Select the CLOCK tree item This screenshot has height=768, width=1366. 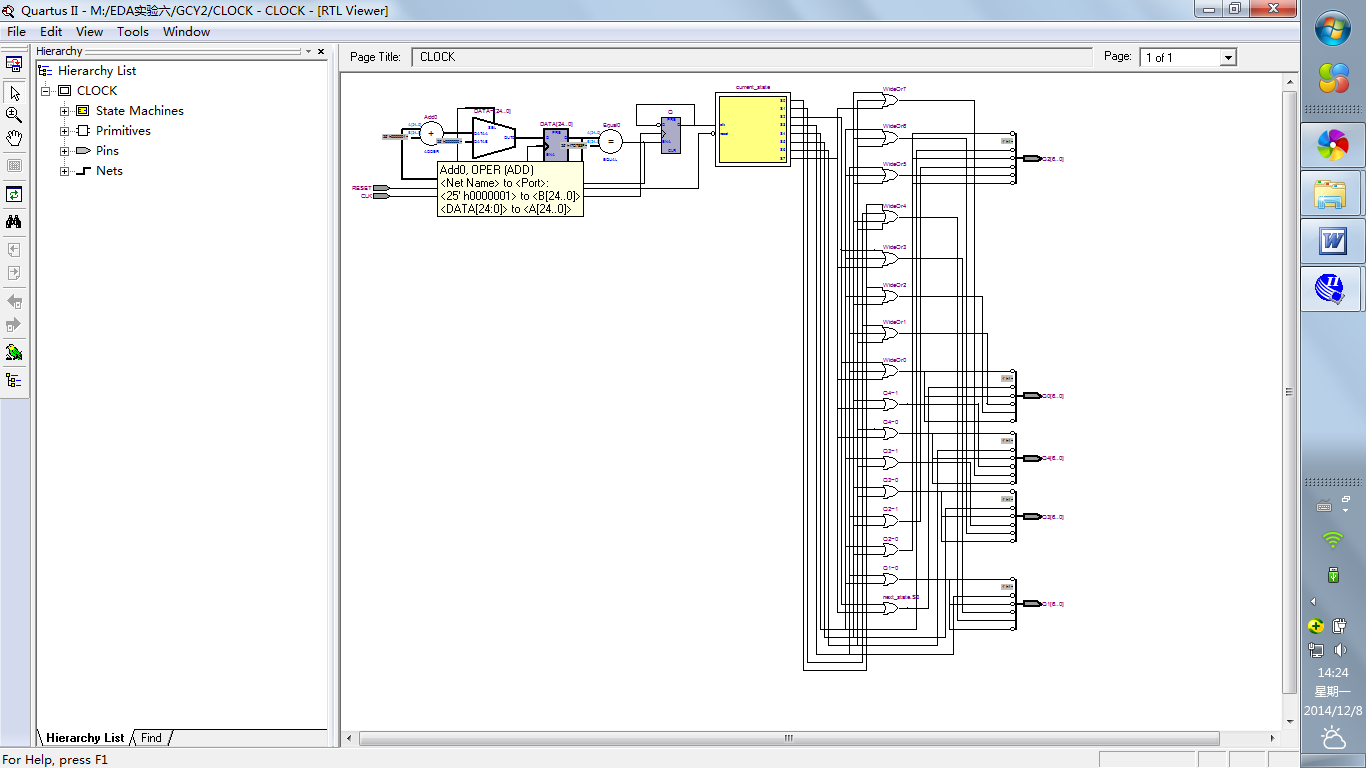97,91
